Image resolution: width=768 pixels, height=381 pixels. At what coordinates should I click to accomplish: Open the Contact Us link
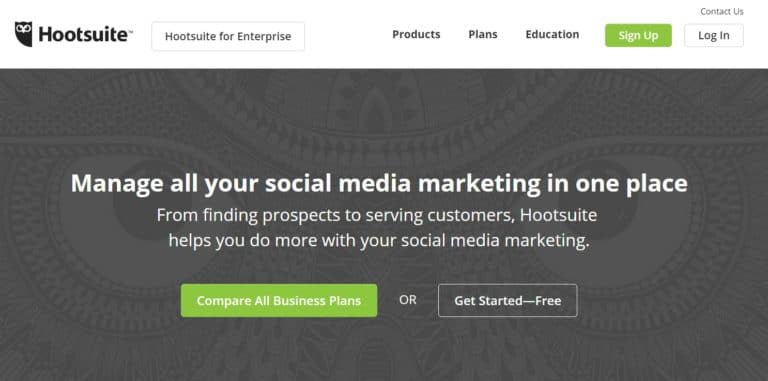pos(721,11)
